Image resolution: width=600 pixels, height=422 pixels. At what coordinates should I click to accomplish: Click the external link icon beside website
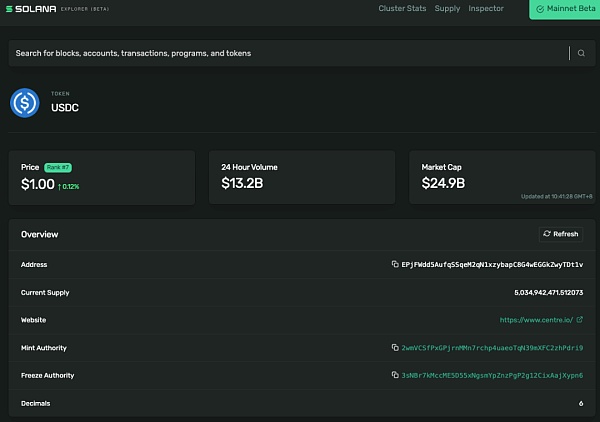pos(579,320)
